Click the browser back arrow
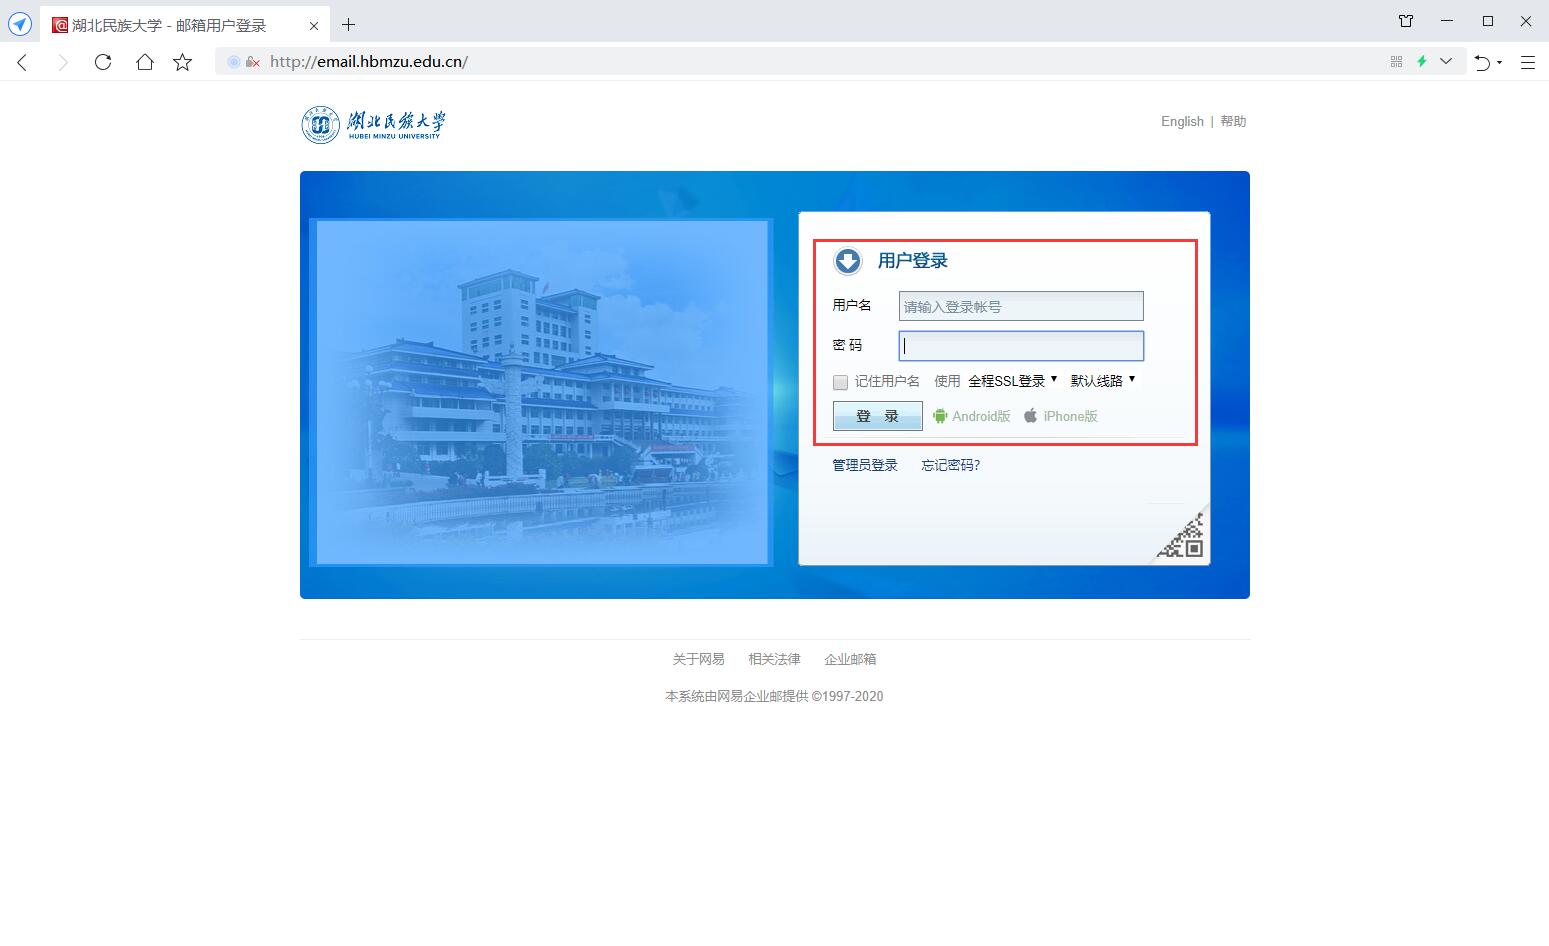1549x946 pixels. [22, 62]
